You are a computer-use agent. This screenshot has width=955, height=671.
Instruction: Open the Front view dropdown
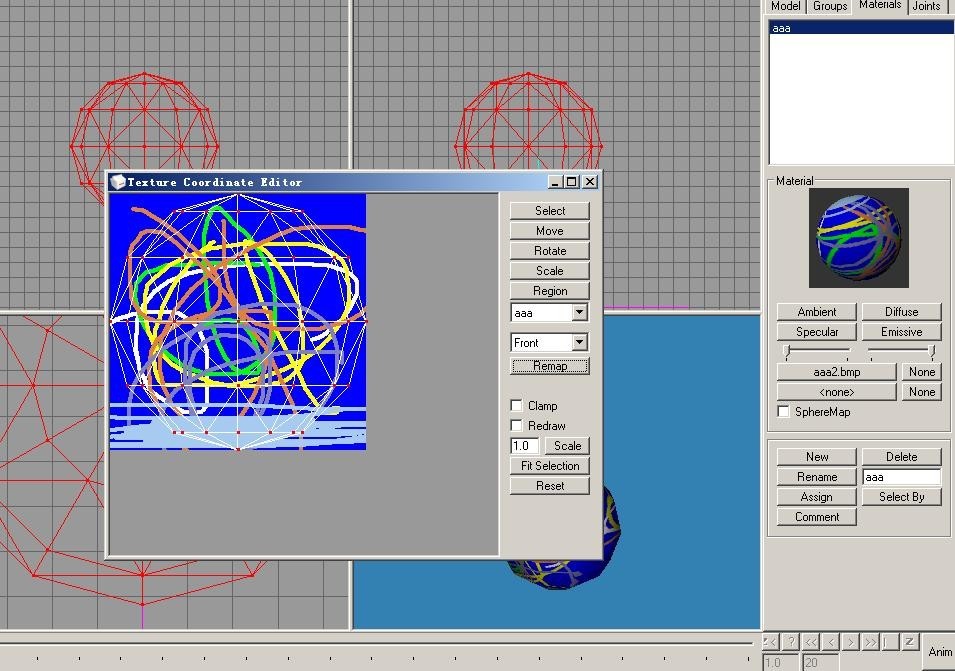pyautogui.click(x=579, y=342)
